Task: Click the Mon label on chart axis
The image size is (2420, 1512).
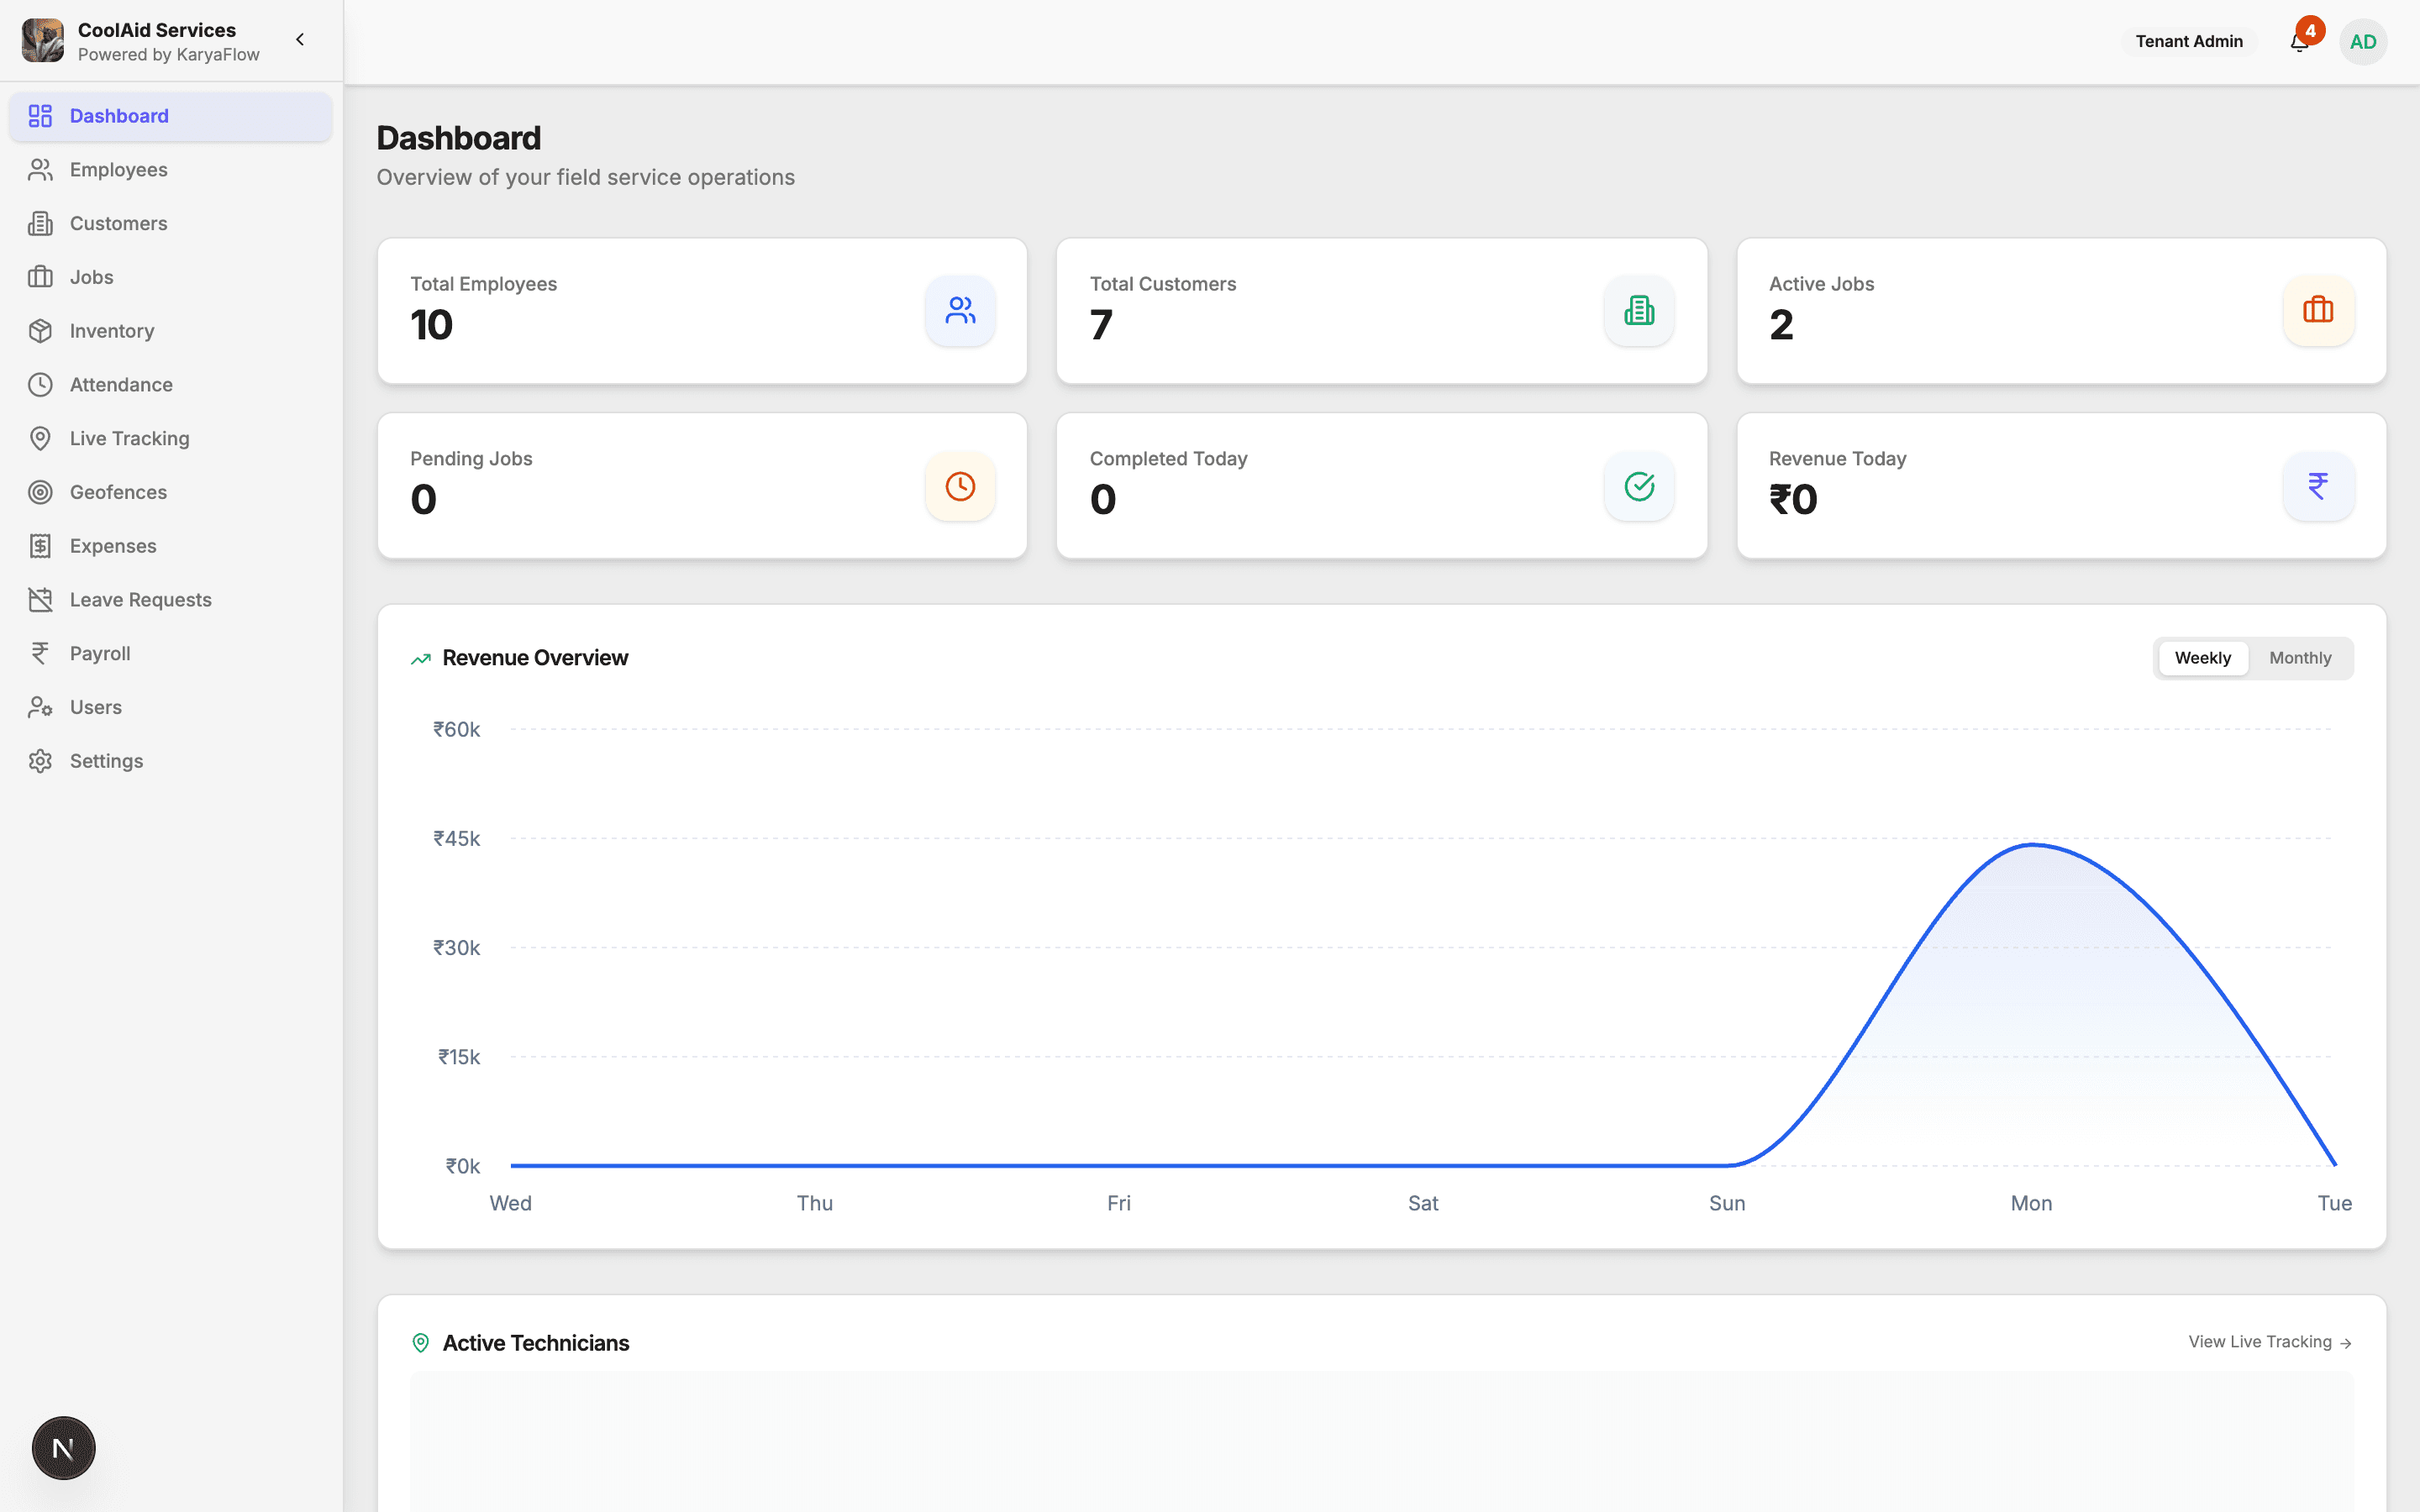Action: [x=2031, y=1203]
